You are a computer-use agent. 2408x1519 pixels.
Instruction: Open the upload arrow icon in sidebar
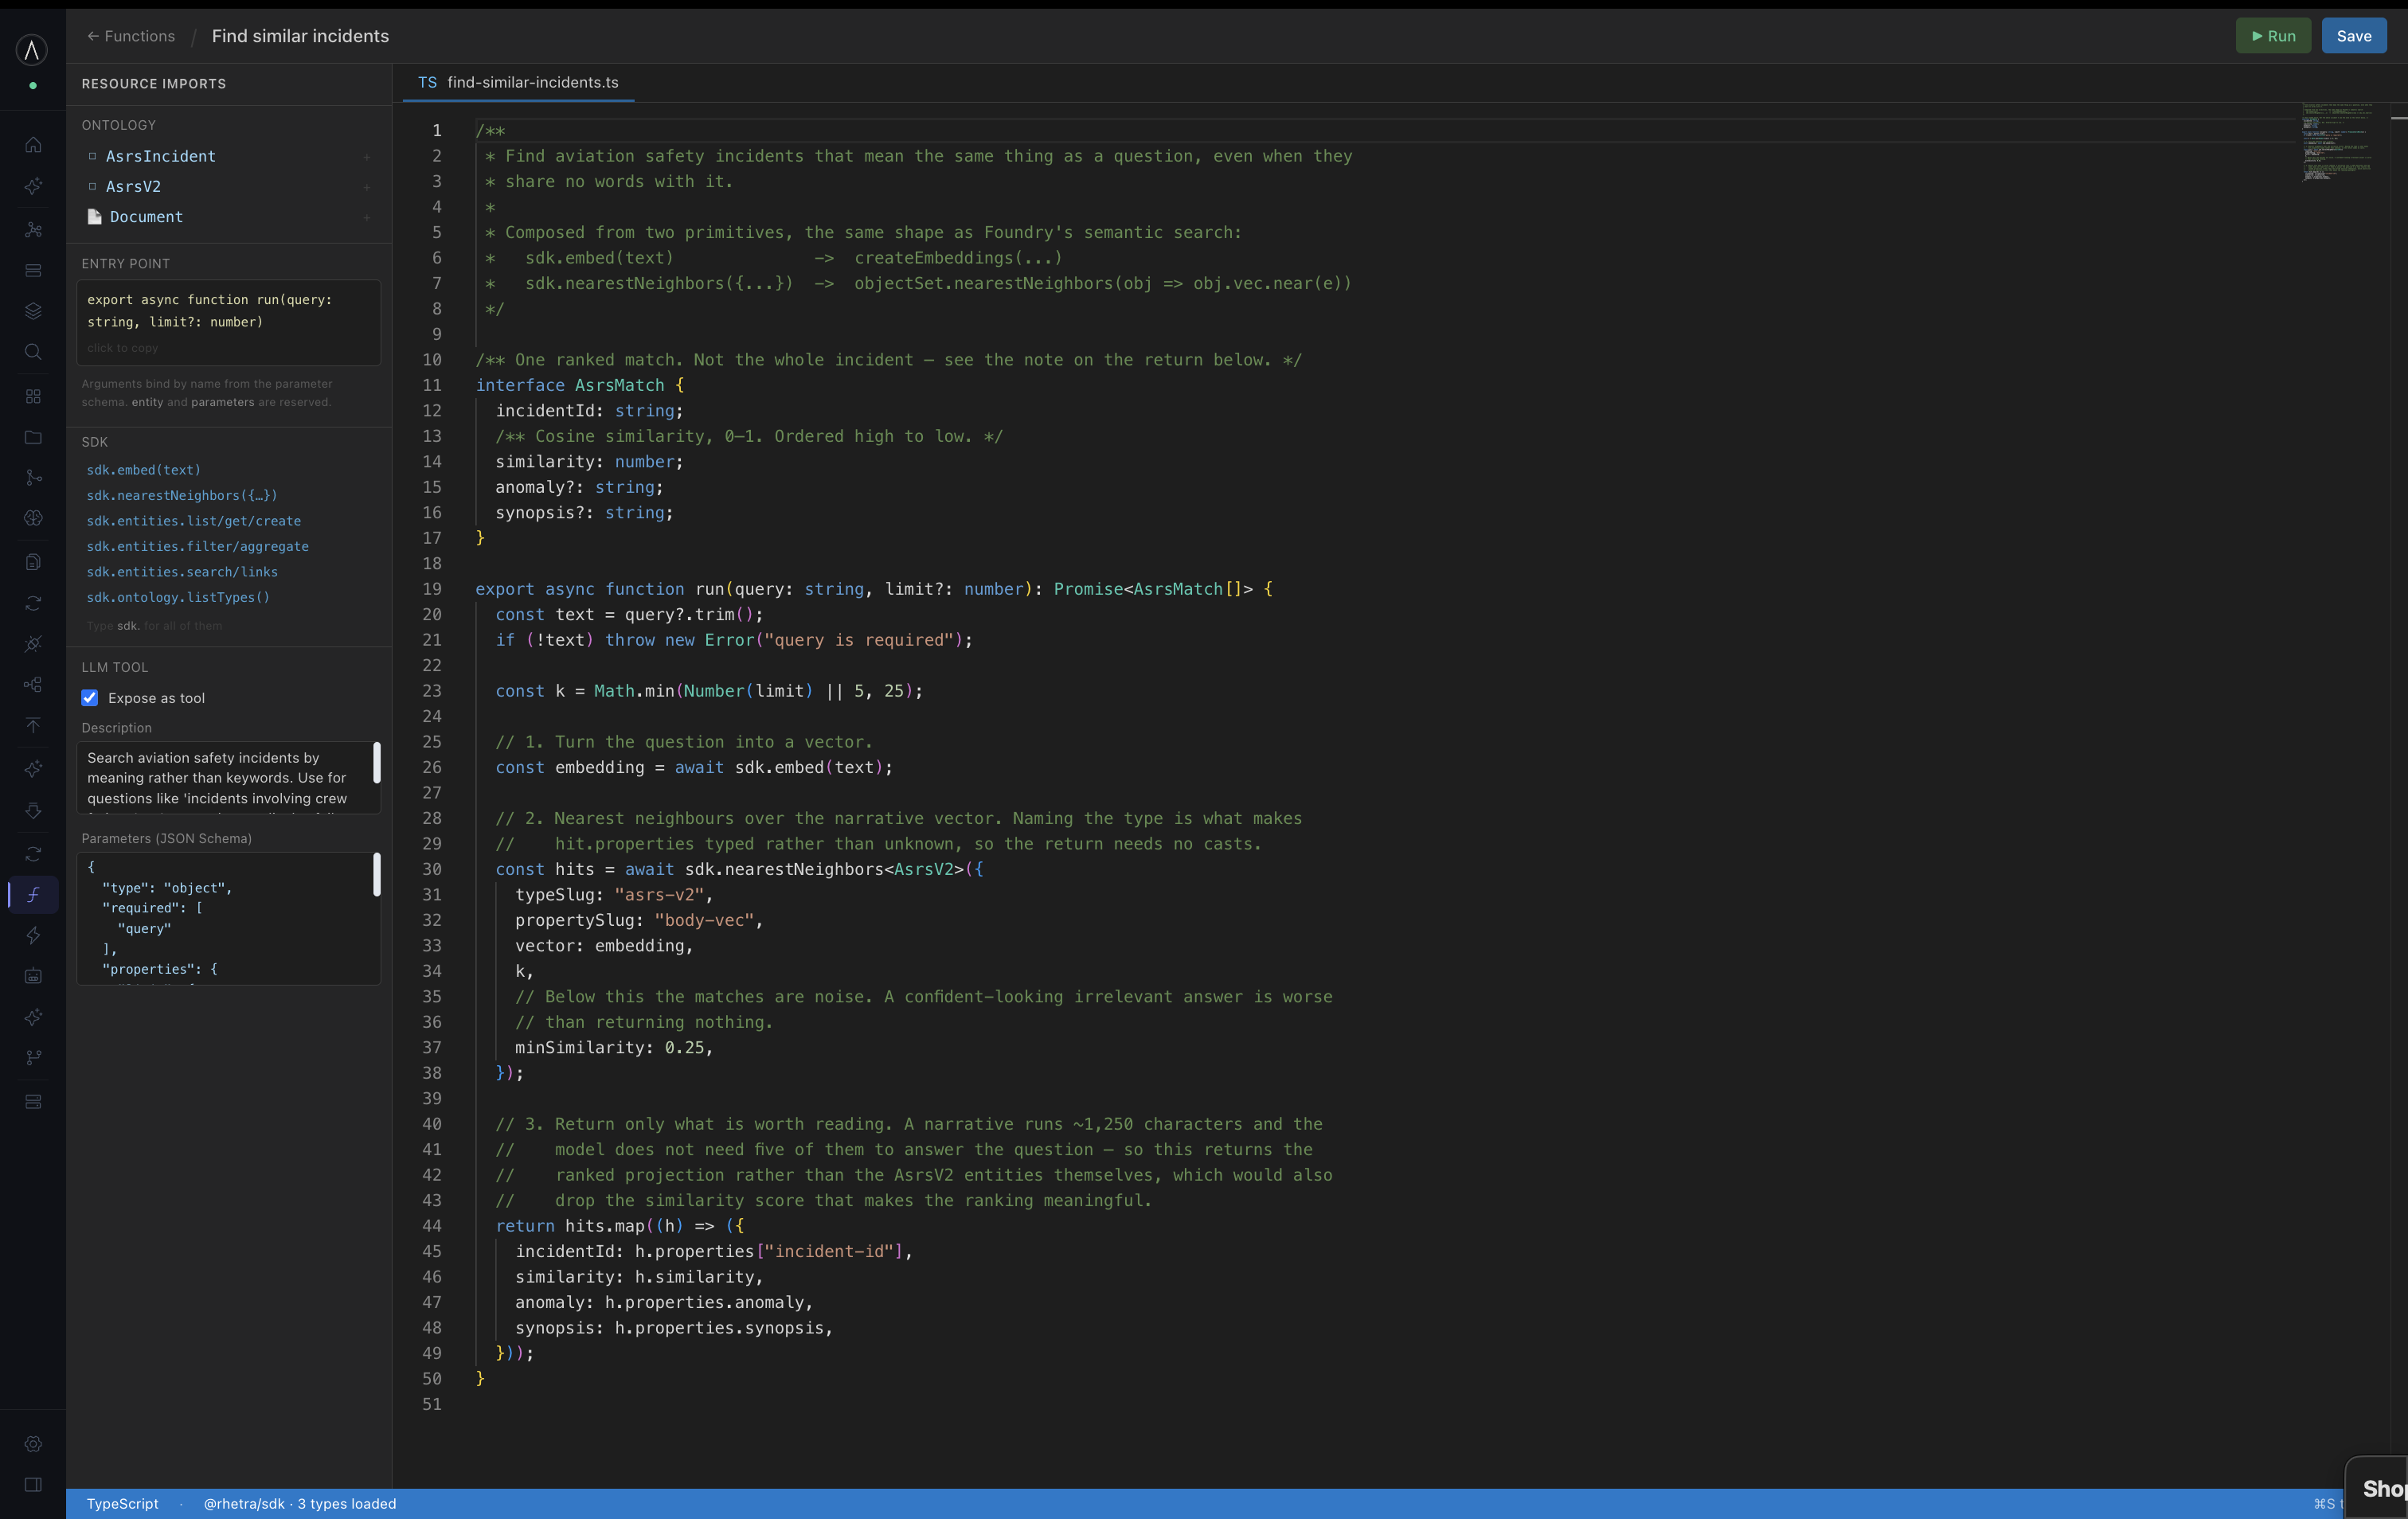click(x=33, y=725)
